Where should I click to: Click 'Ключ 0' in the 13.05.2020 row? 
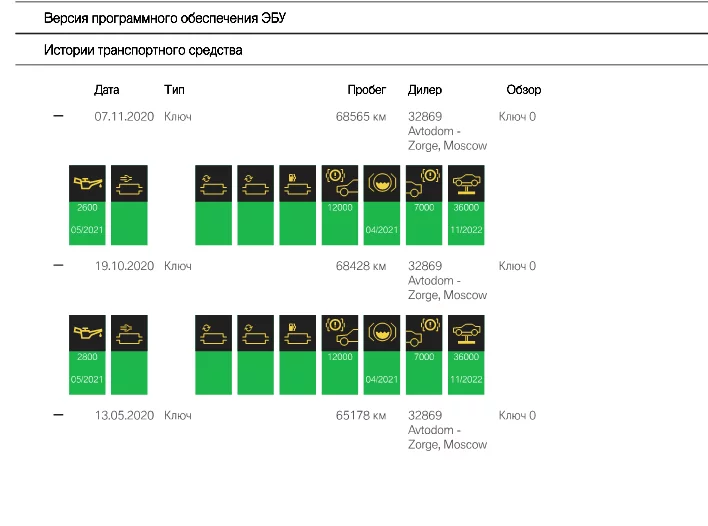[517, 415]
